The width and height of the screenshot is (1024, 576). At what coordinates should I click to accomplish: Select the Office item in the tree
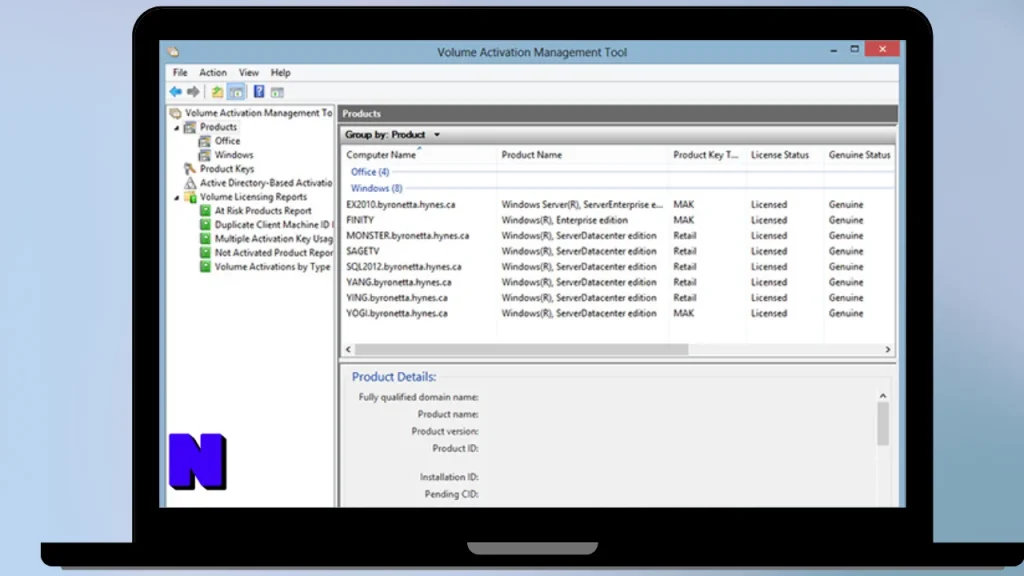tap(227, 141)
